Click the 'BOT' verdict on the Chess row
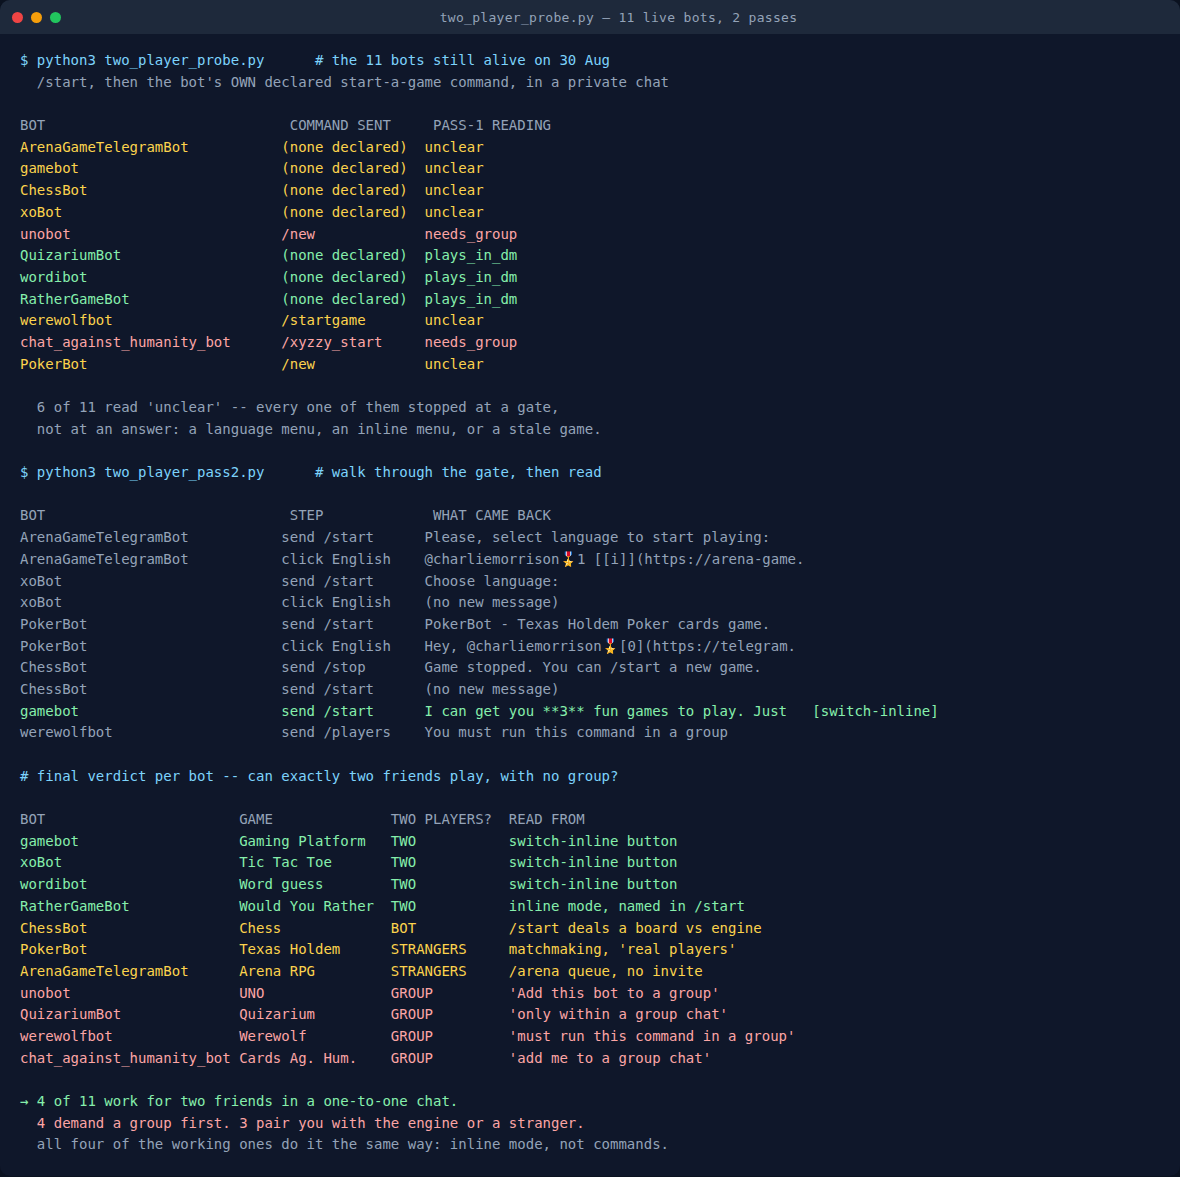Screen dimensions: 1180x1177 403,928
